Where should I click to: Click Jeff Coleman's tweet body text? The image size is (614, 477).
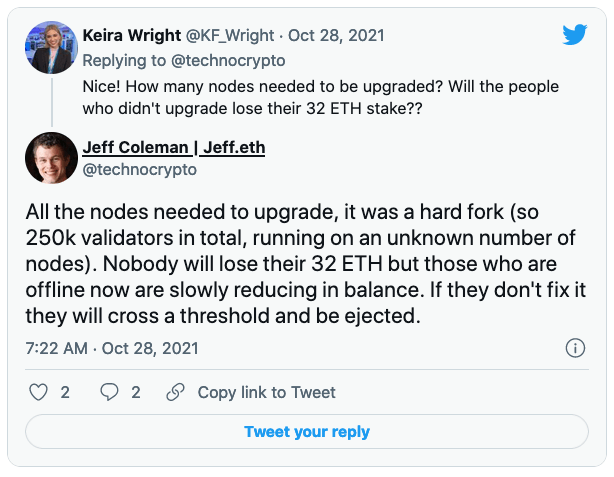tap(306, 264)
